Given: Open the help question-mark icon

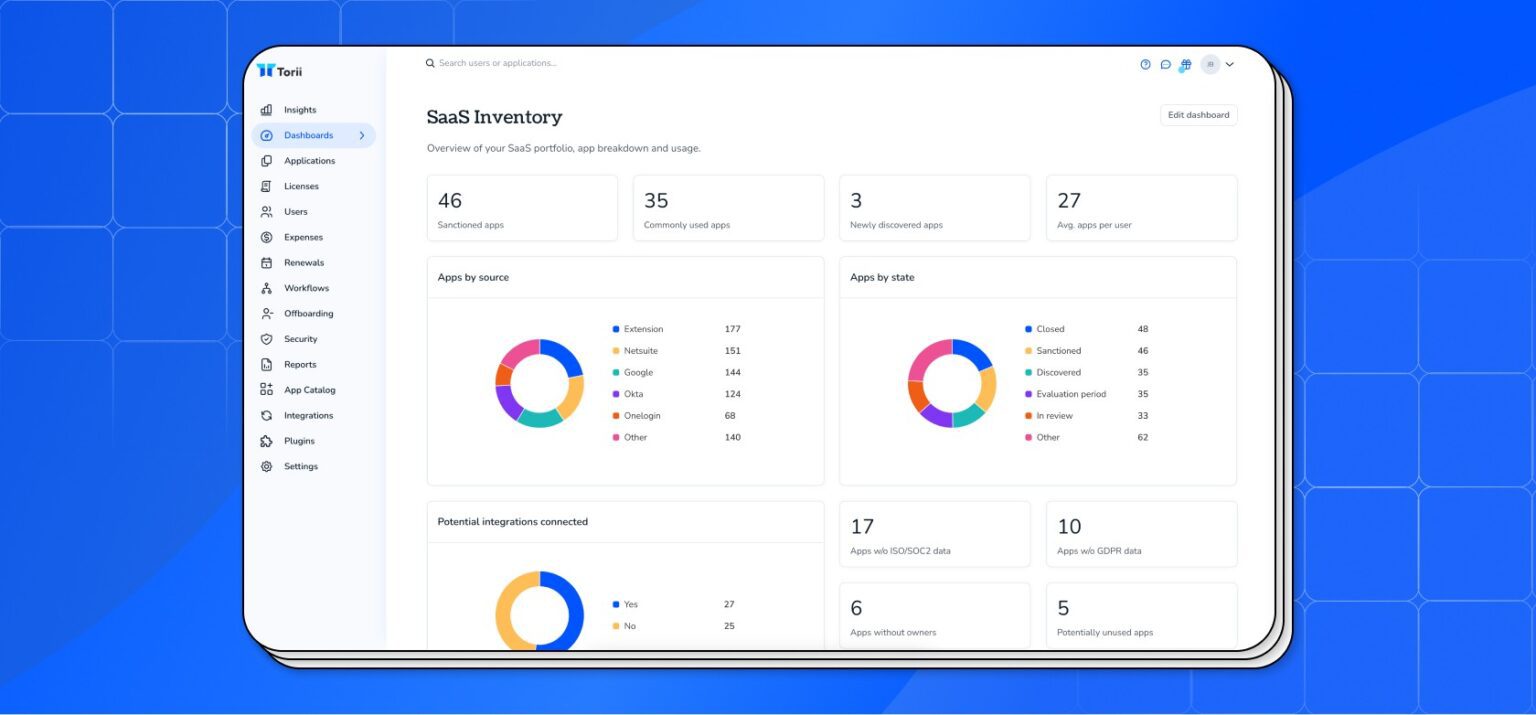Looking at the screenshot, I should [x=1144, y=64].
